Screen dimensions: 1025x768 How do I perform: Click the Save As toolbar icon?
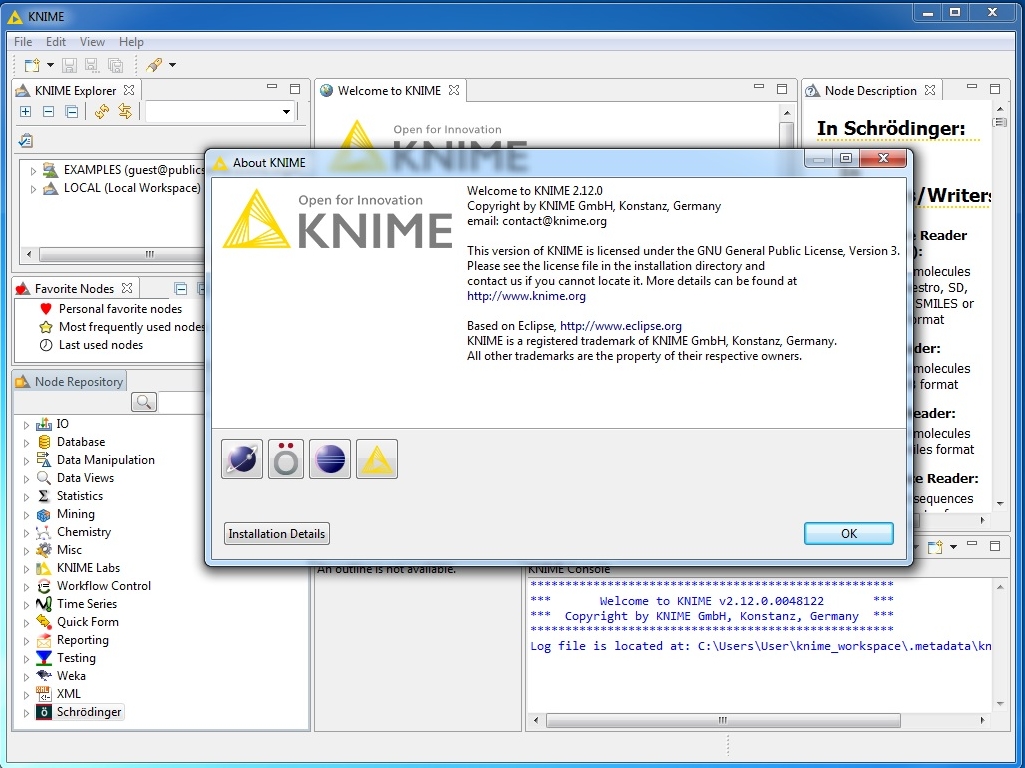pos(92,65)
